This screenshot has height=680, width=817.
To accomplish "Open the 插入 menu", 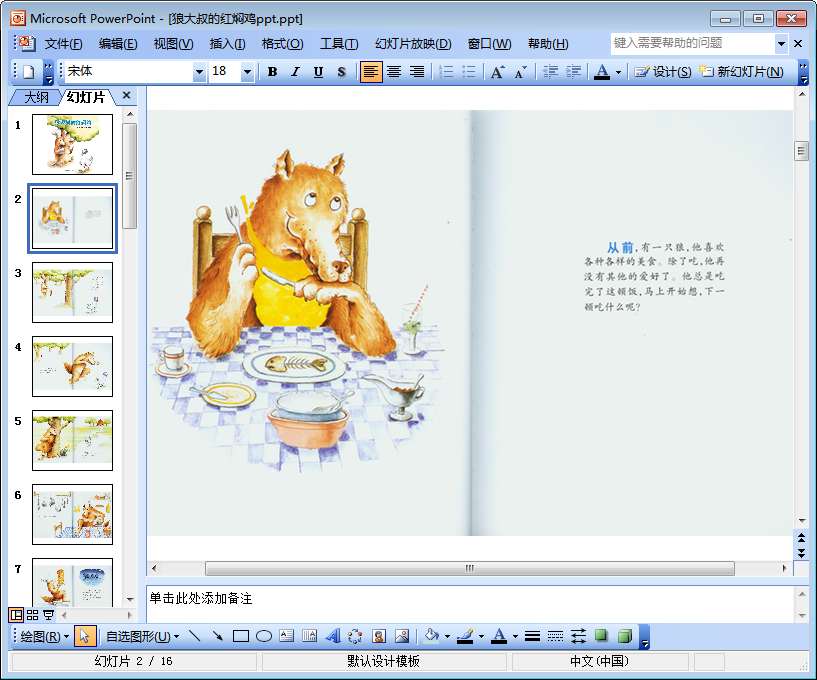I will pyautogui.click(x=227, y=44).
